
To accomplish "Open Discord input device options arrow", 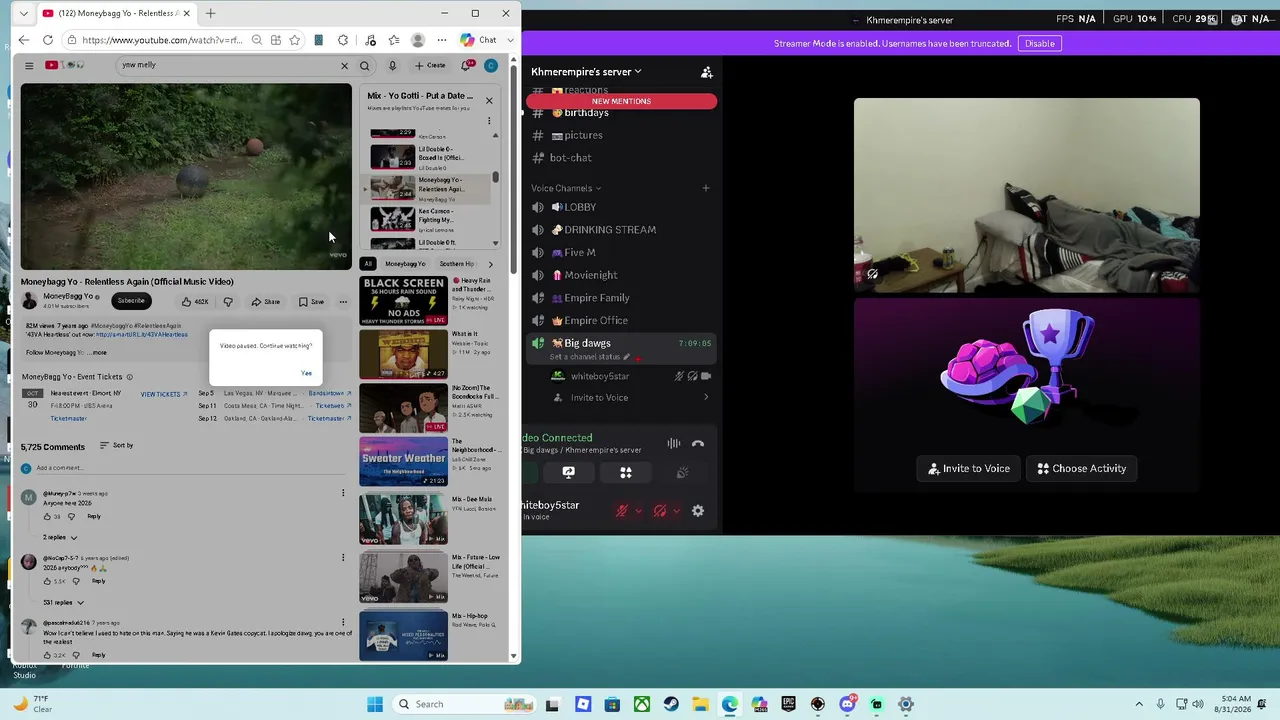I will click(x=639, y=511).
